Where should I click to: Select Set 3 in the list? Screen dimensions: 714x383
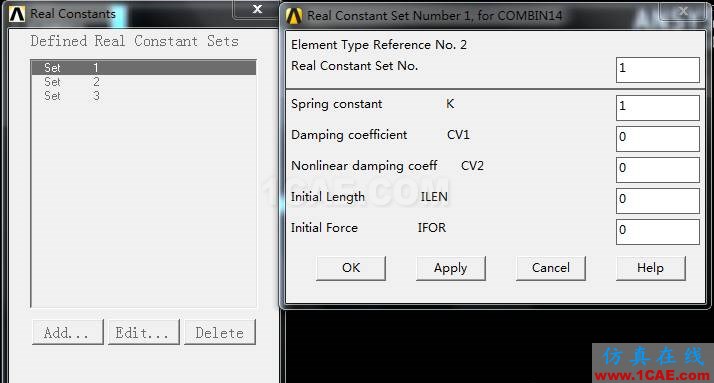(x=143, y=96)
